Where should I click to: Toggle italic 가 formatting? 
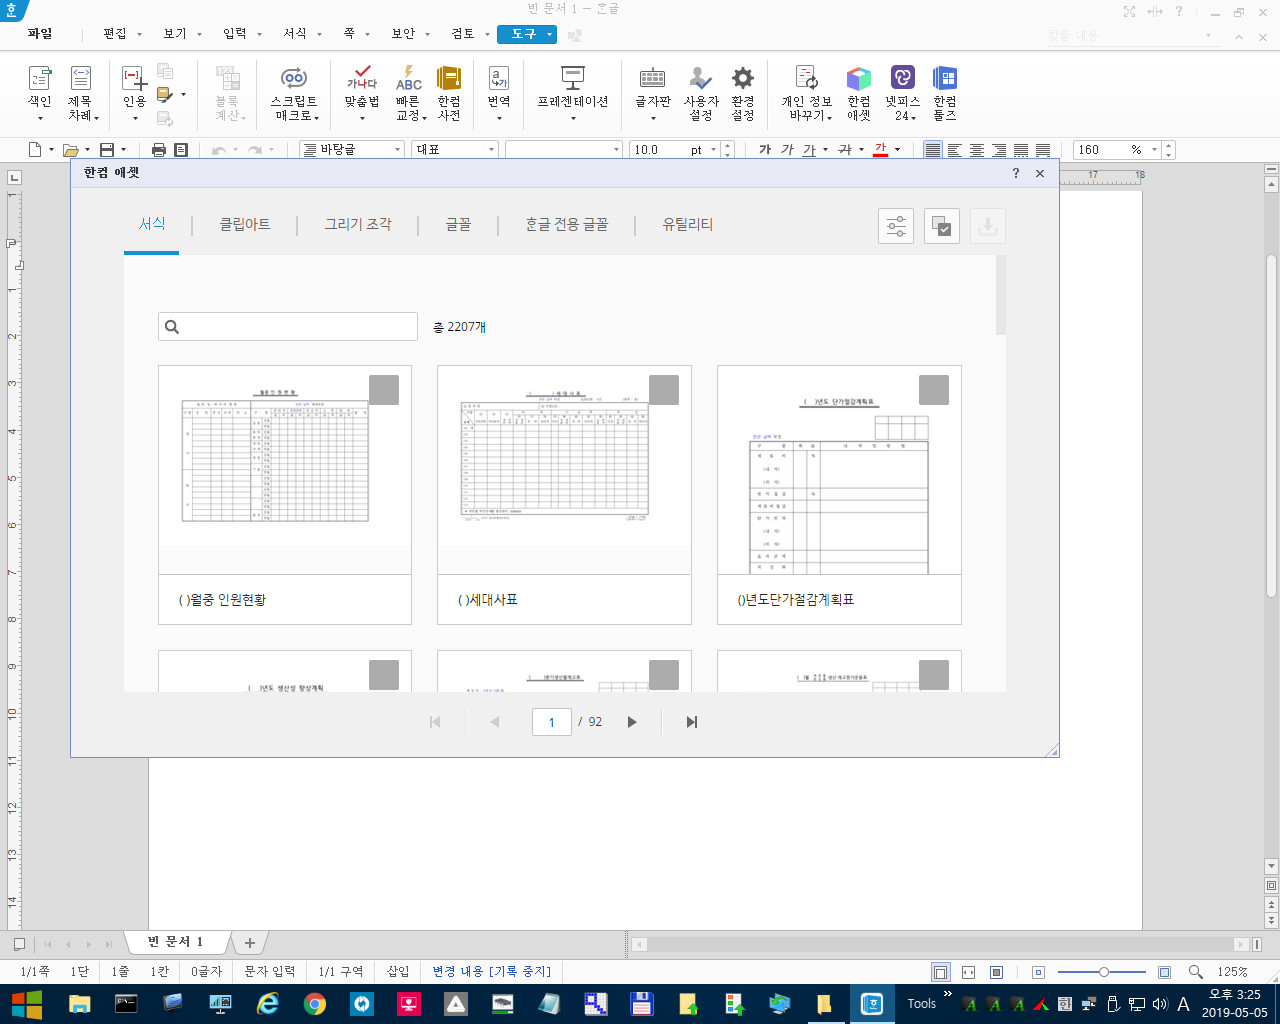pyautogui.click(x=787, y=150)
